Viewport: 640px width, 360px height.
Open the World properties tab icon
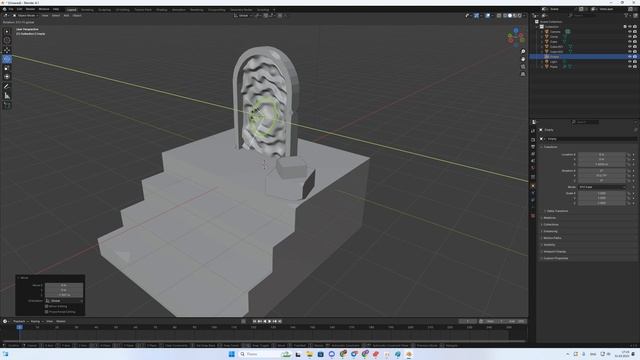(533, 168)
